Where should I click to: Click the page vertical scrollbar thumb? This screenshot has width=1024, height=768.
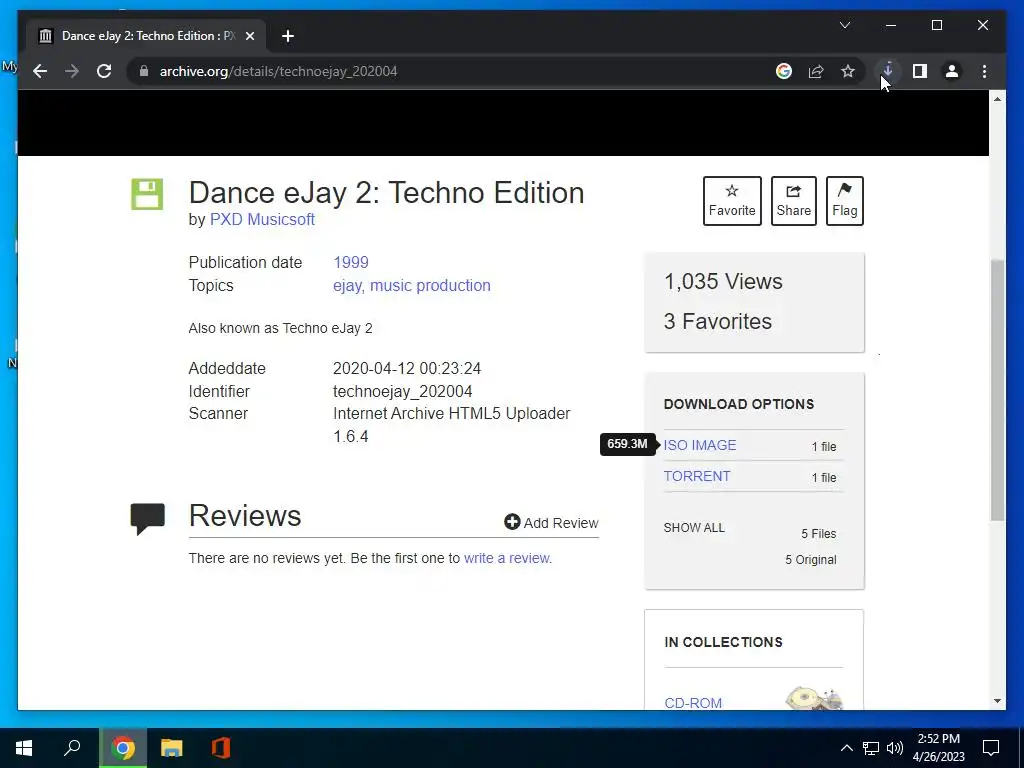[997, 390]
